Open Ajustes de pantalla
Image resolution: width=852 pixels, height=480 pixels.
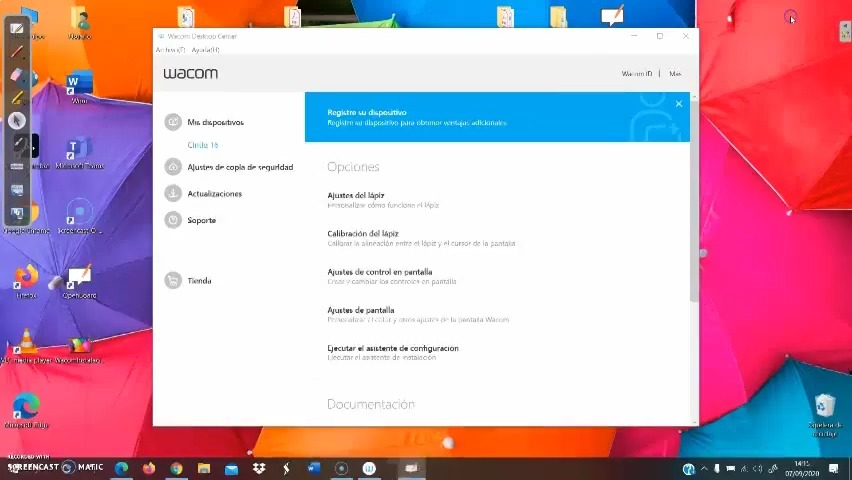click(x=360, y=310)
